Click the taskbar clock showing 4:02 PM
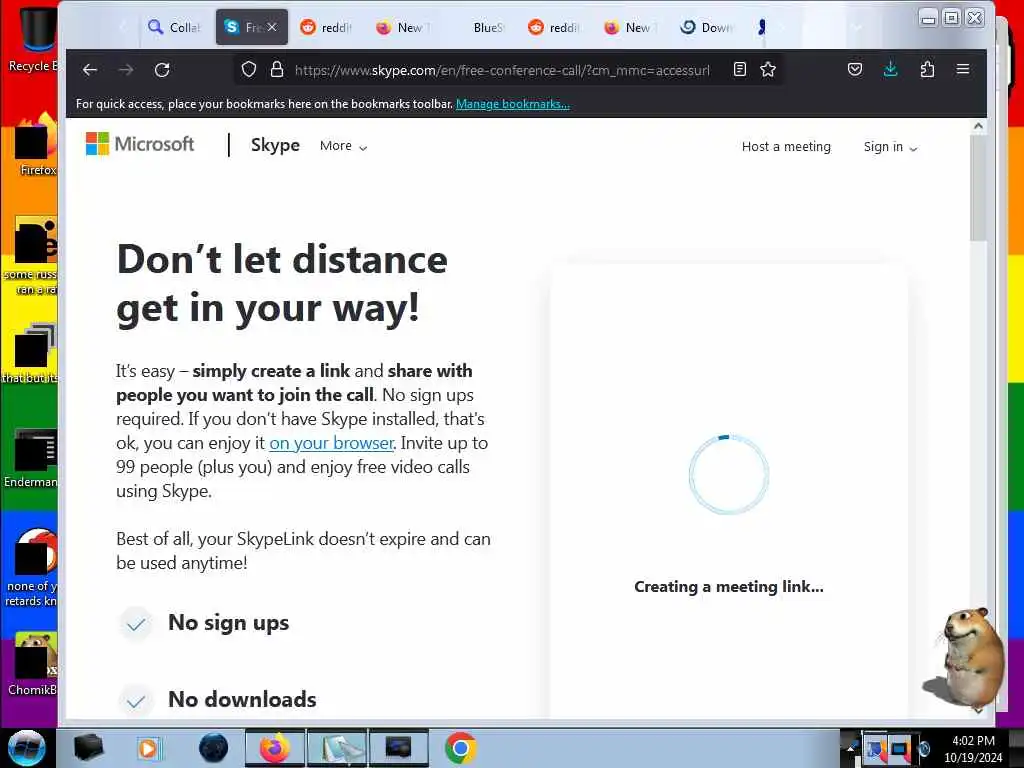This screenshot has height=768, width=1024. (973, 749)
